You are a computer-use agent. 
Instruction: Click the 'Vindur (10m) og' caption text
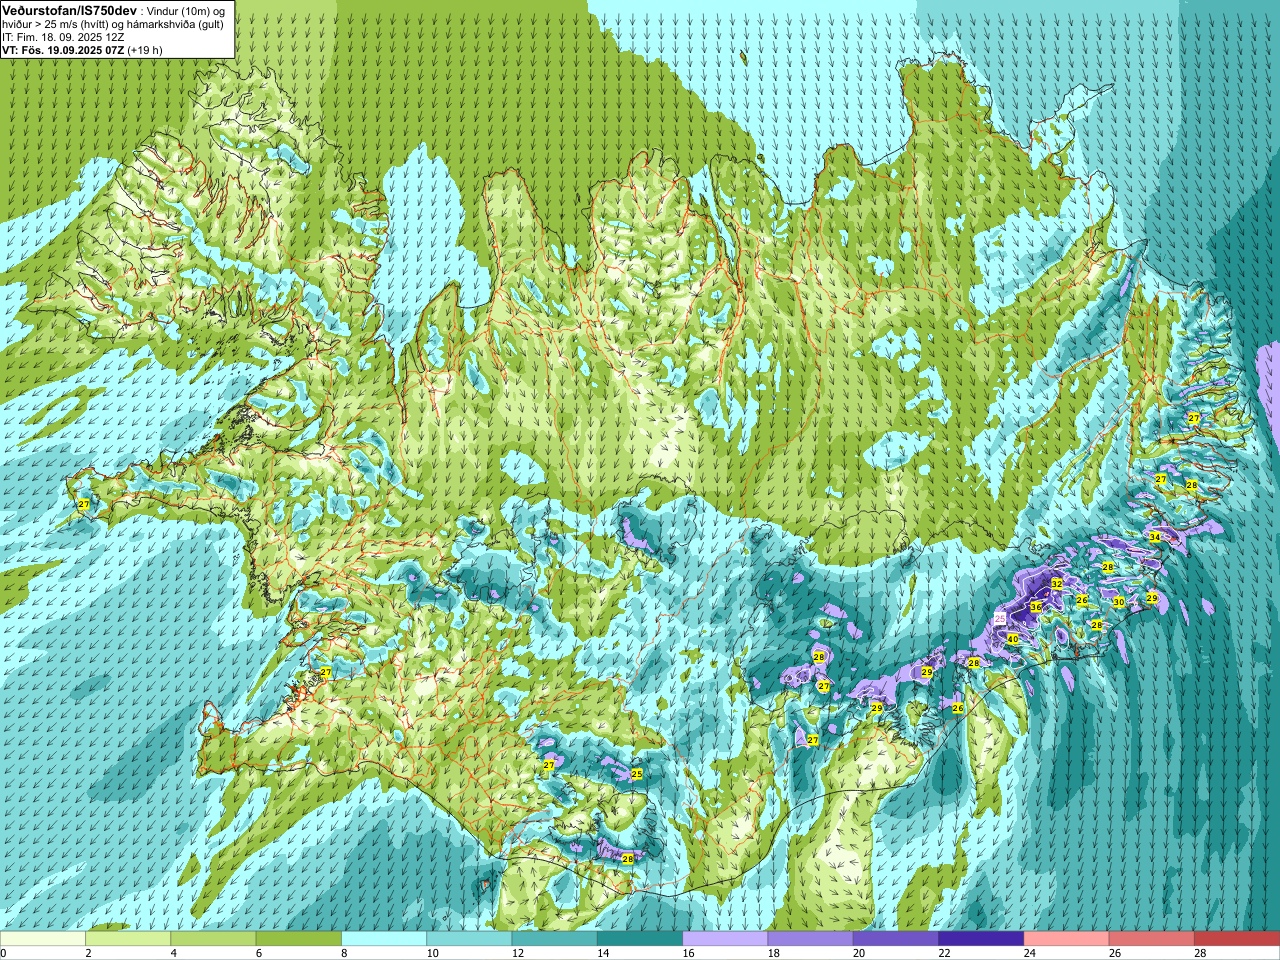tap(186, 11)
